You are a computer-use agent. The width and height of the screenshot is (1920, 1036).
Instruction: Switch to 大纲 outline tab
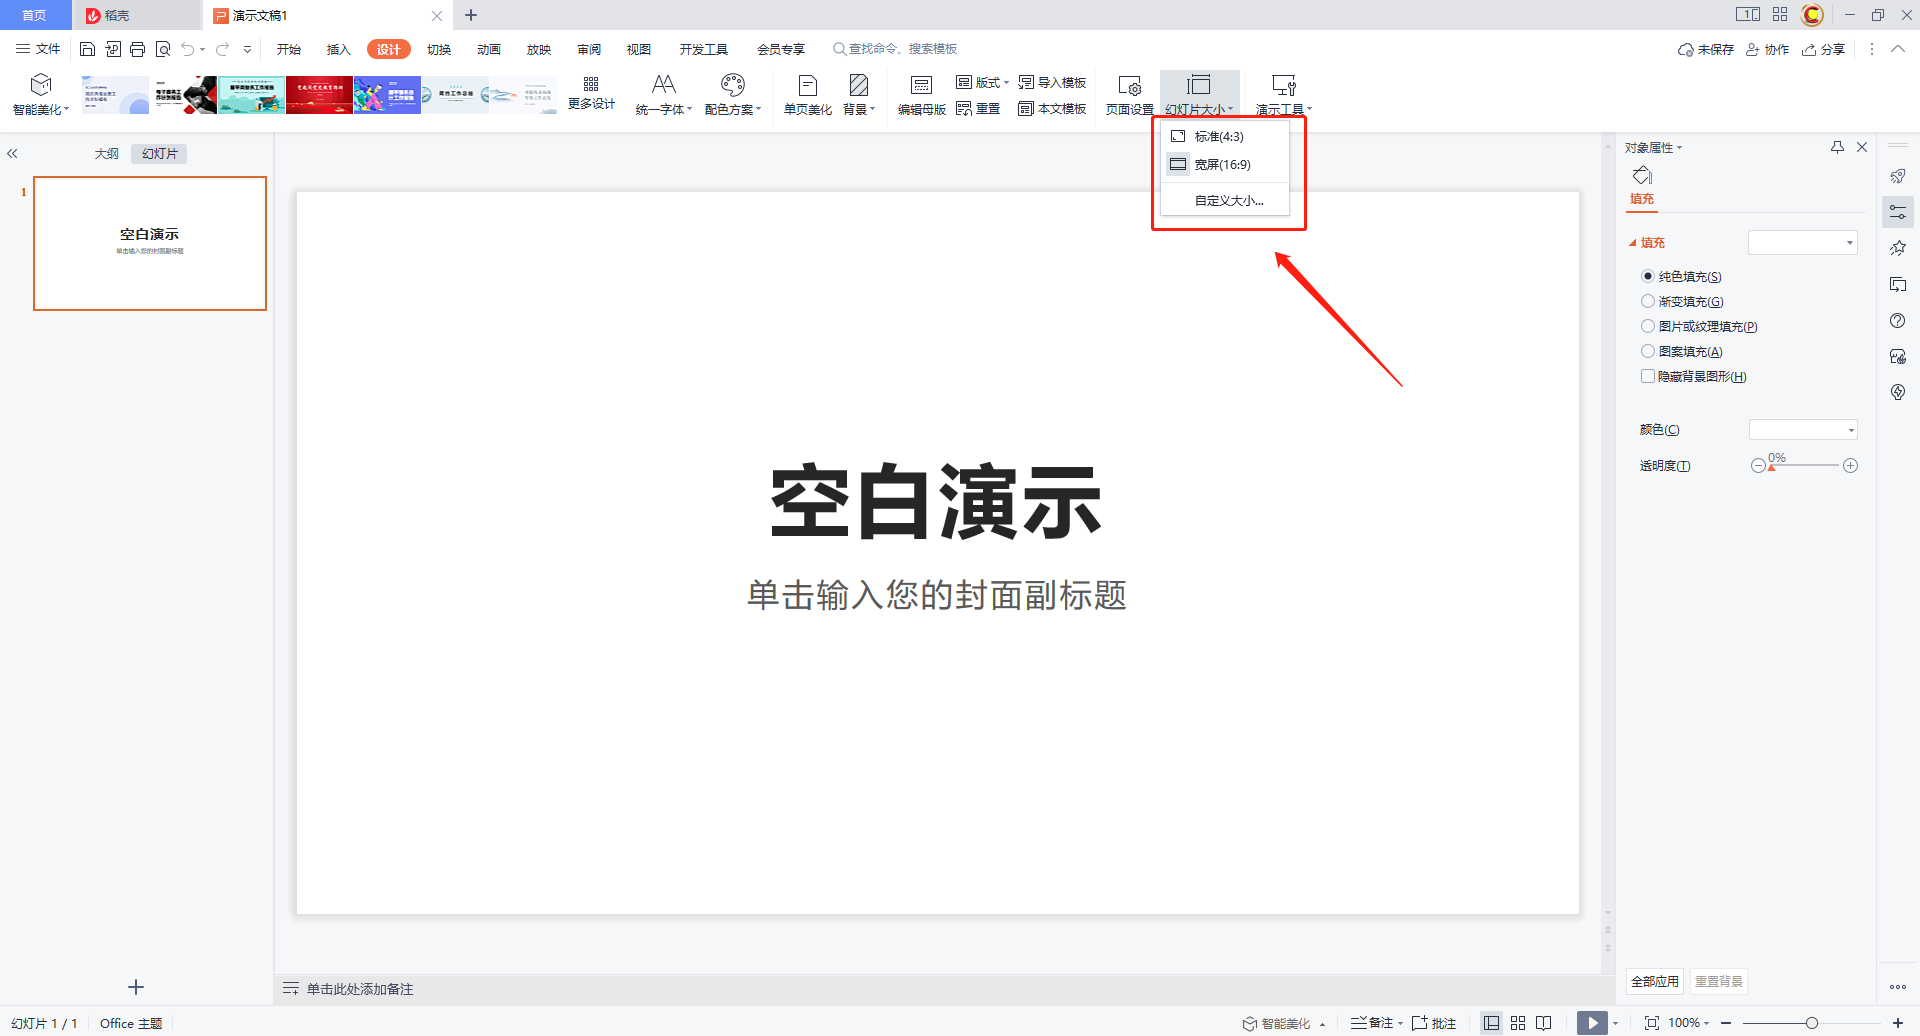tap(107, 153)
